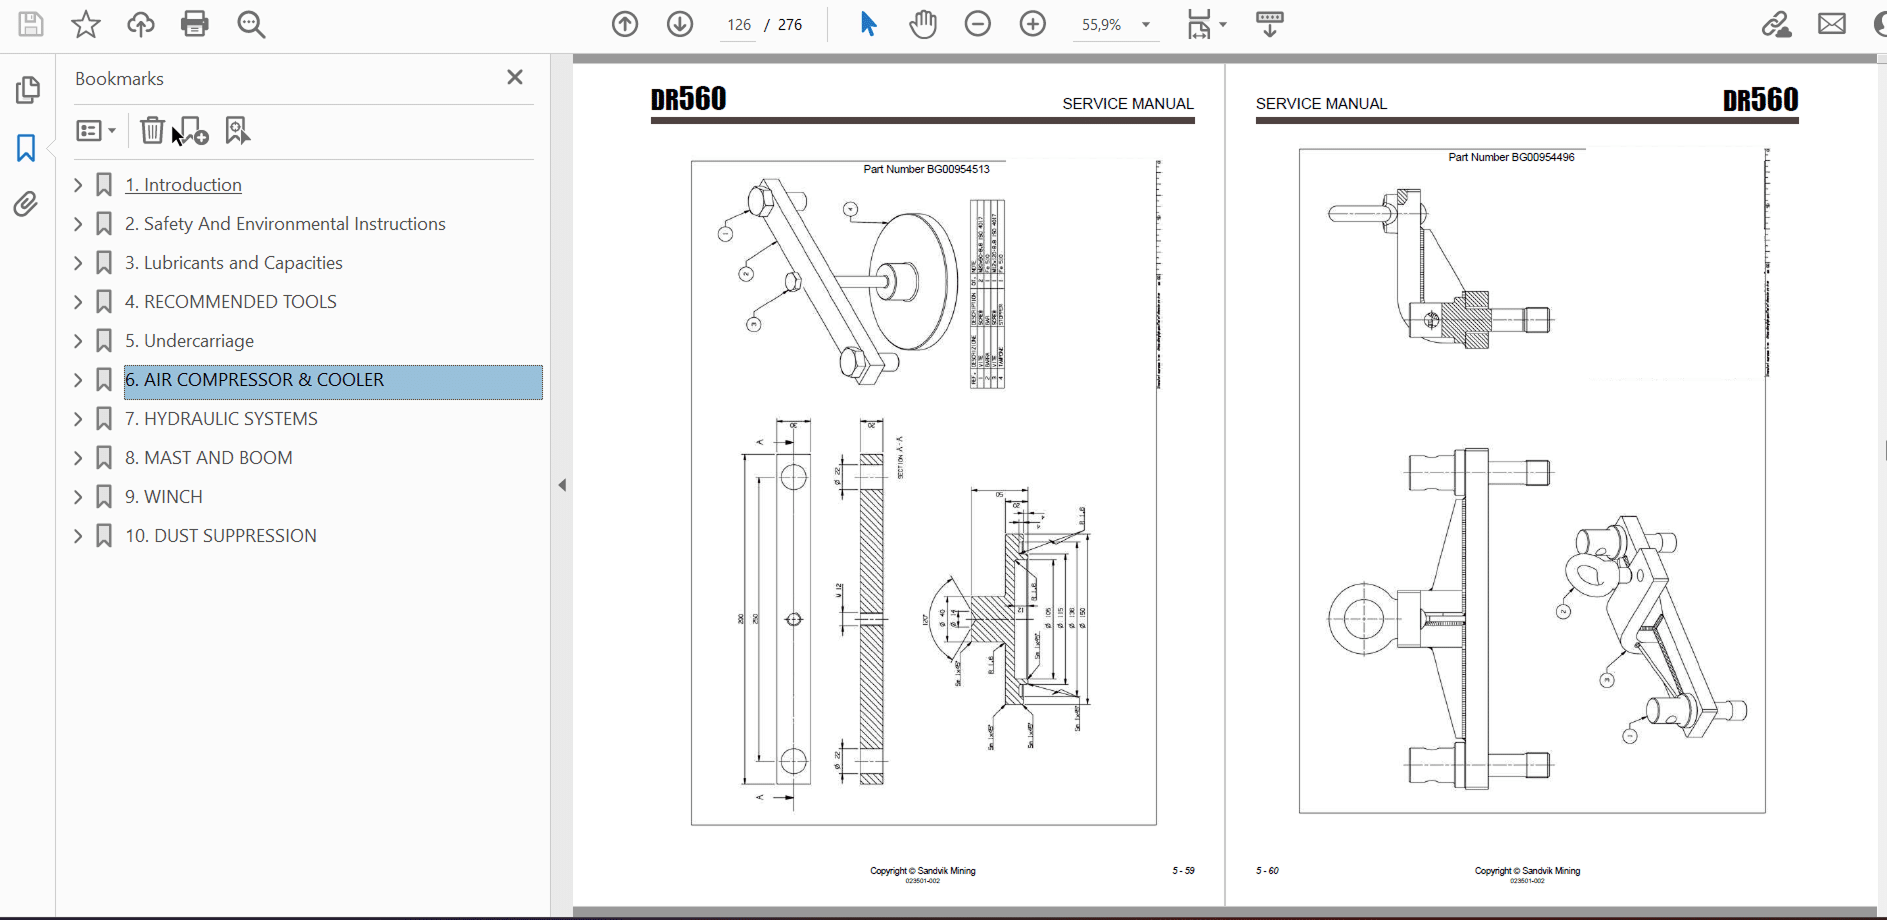Viewport: 1887px width, 920px height.
Task: Add document to starred favorites
Action: pos(86,24)
